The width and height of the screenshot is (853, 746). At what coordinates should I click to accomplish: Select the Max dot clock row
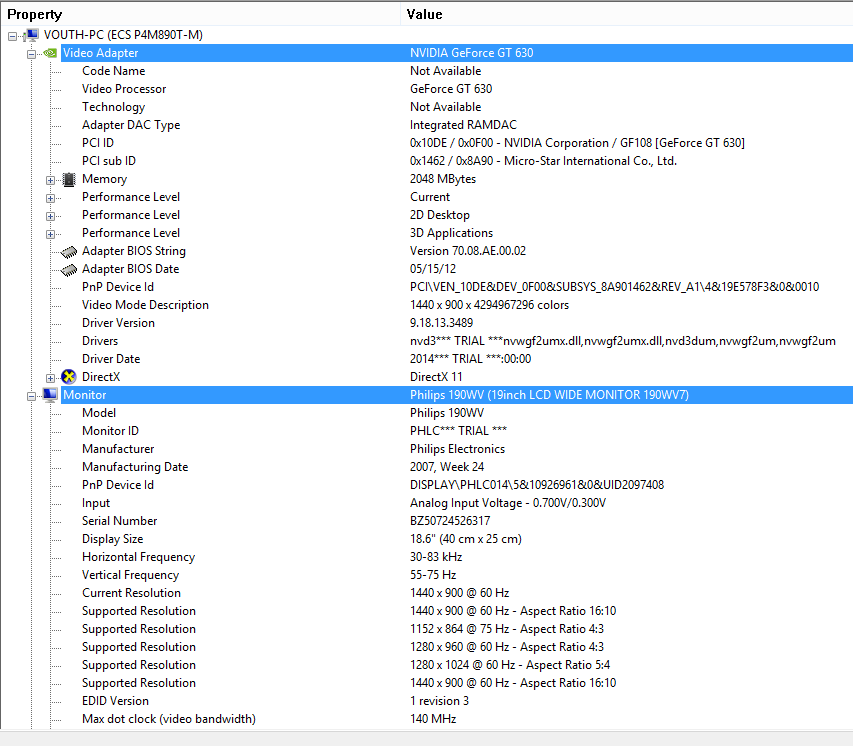pyautogui.click(x=457, y=719)
